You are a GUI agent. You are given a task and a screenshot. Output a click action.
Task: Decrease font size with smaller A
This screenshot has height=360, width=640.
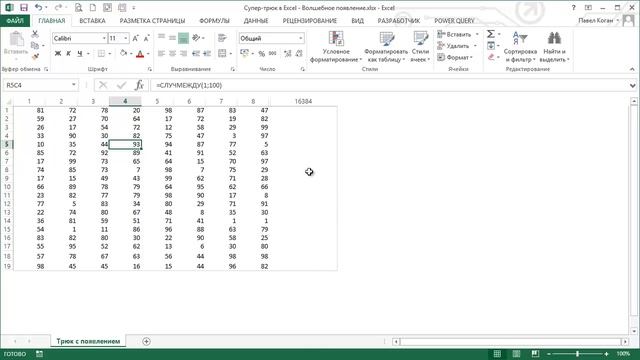coord(146,38)
